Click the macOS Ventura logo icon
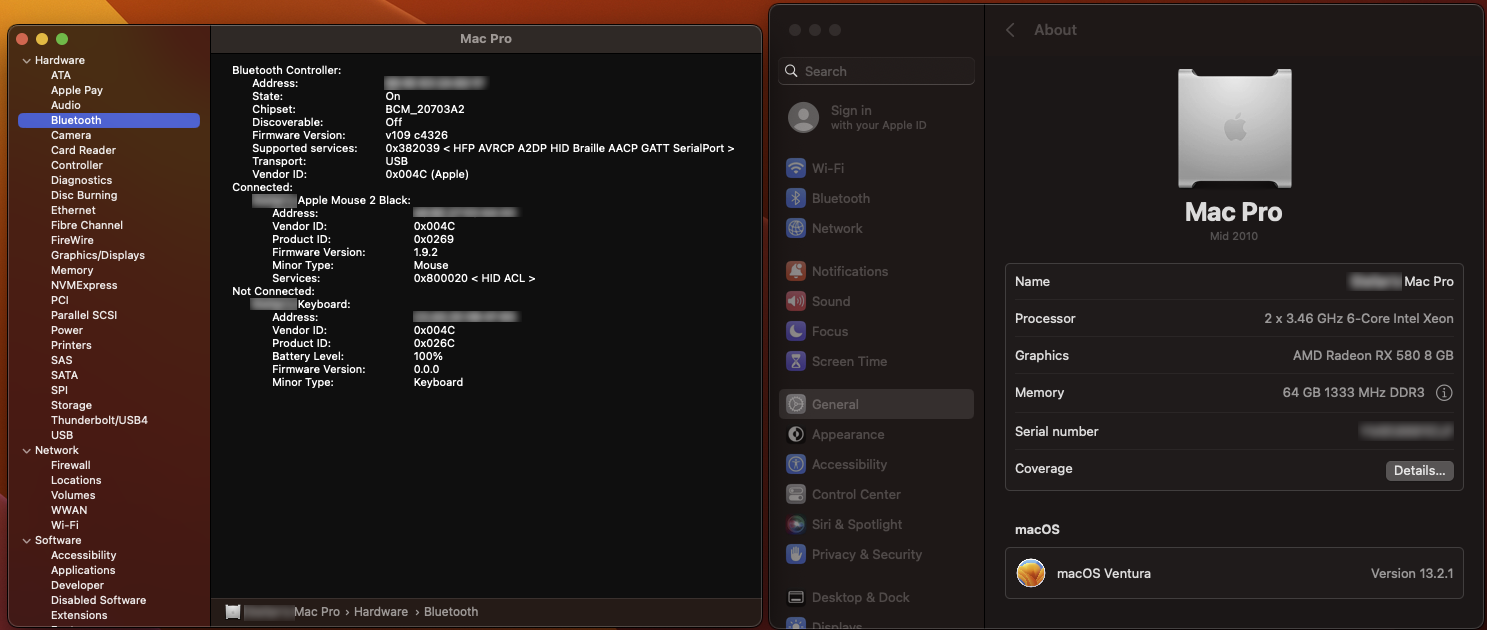 (x=1031, y=573)
